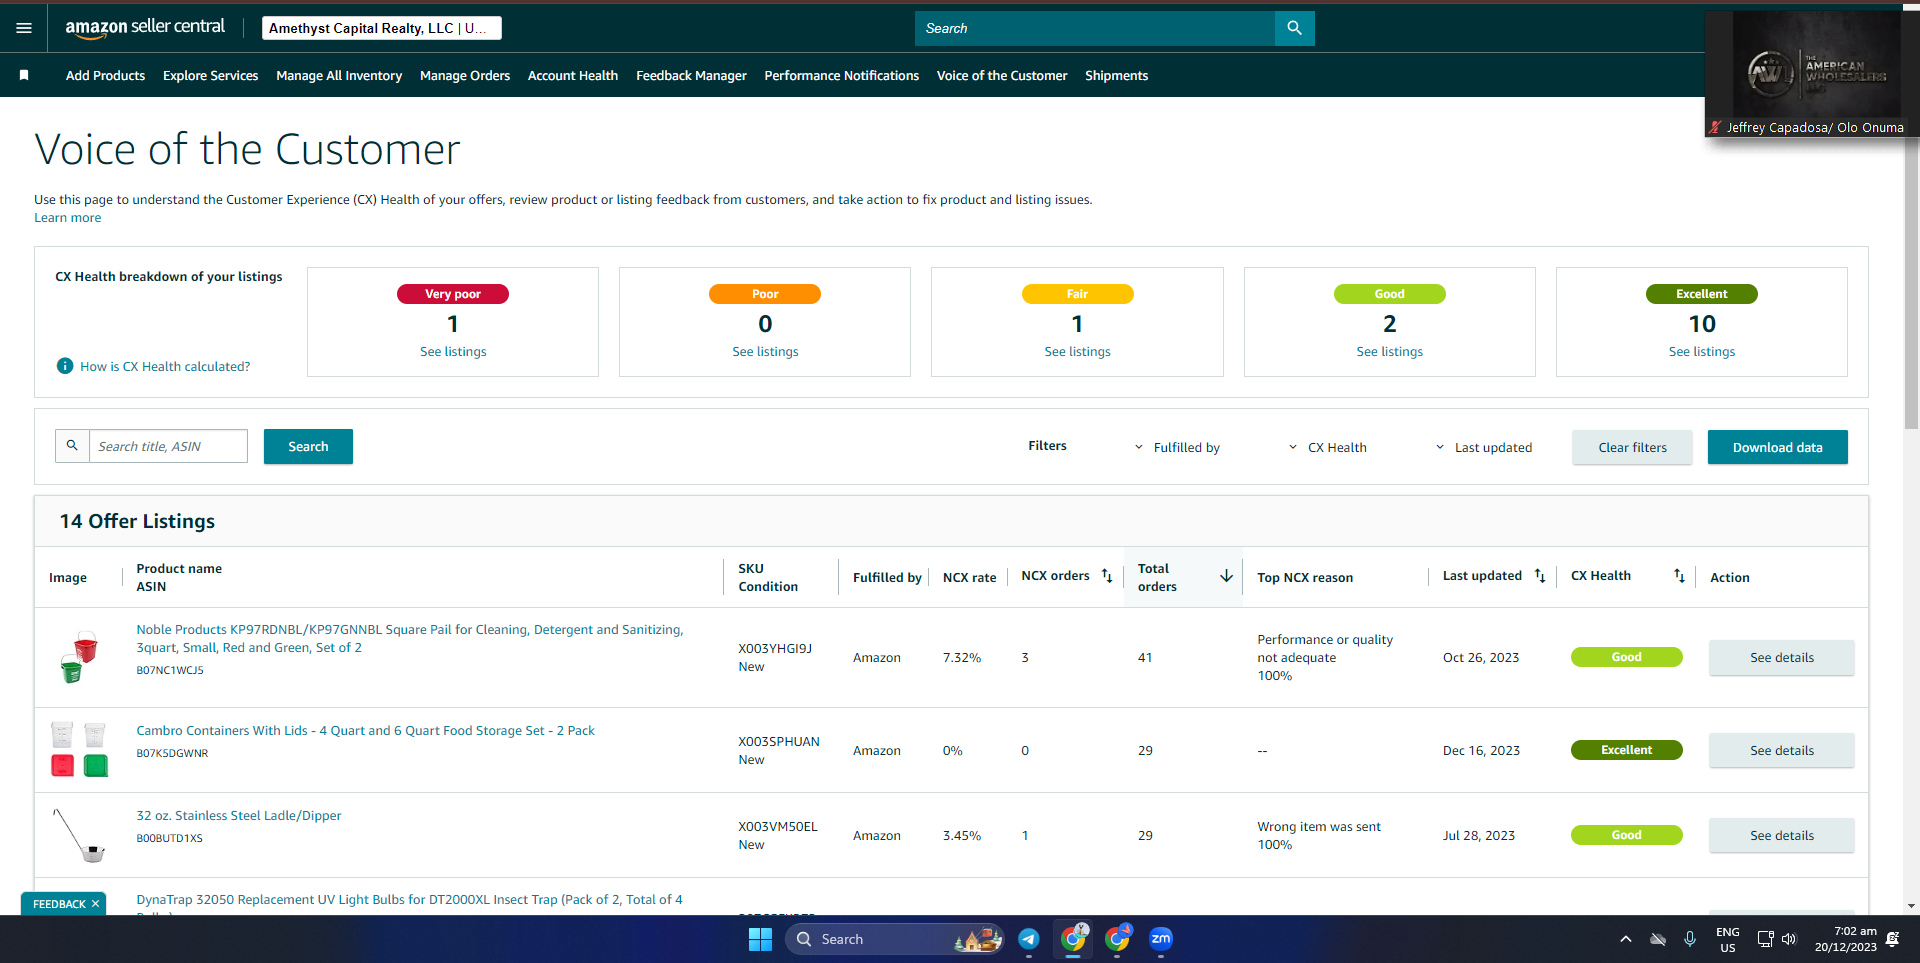Screen dimensions: 1920x963
Task: Open the clock and date in taskbar
Action: [1845, 939]
